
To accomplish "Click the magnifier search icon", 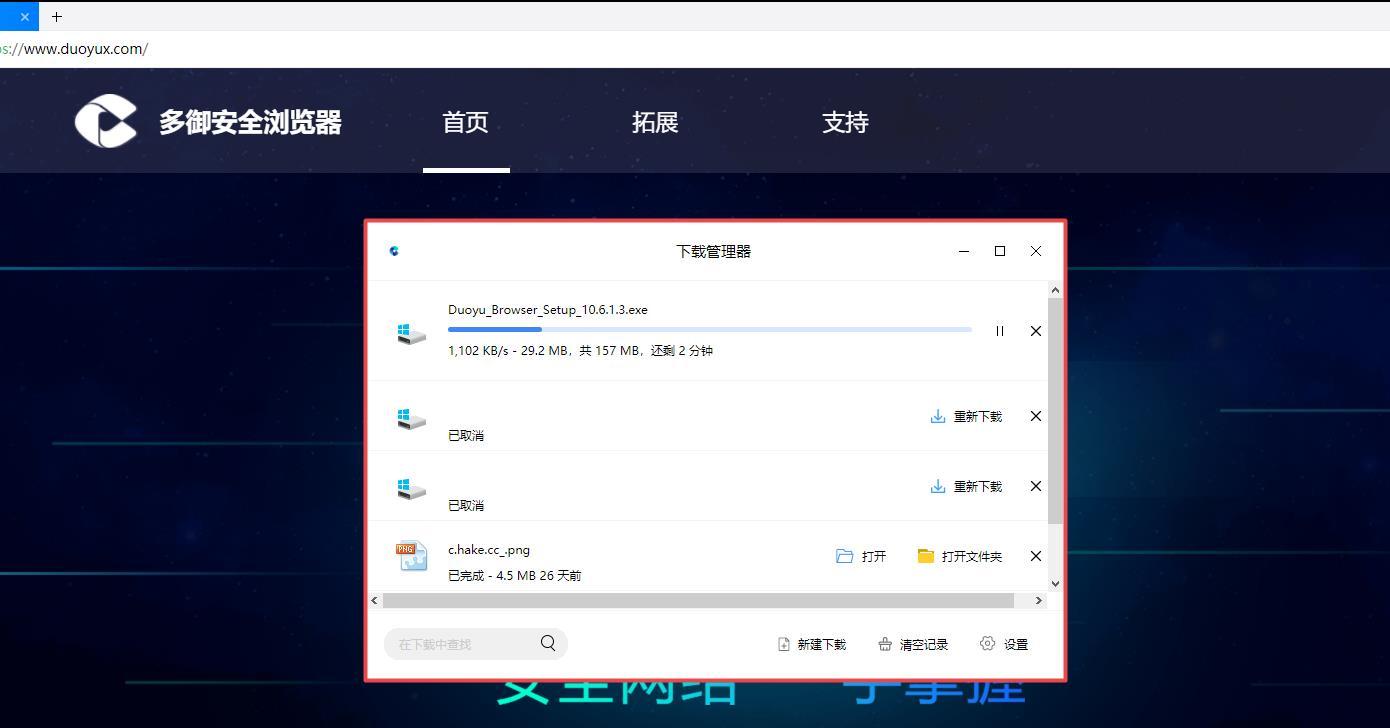I will click(x=548, y=643).
